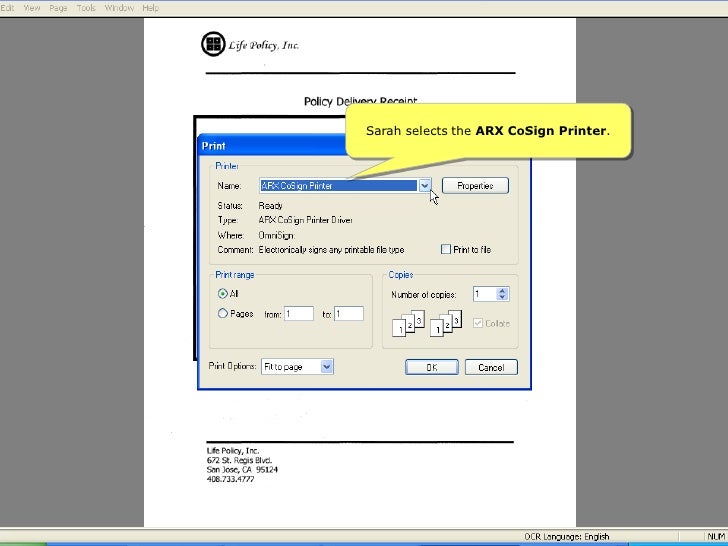Click the Policy Delivery Receipt heading
This screenshot has width=728, height=546.
click(361, 101)
